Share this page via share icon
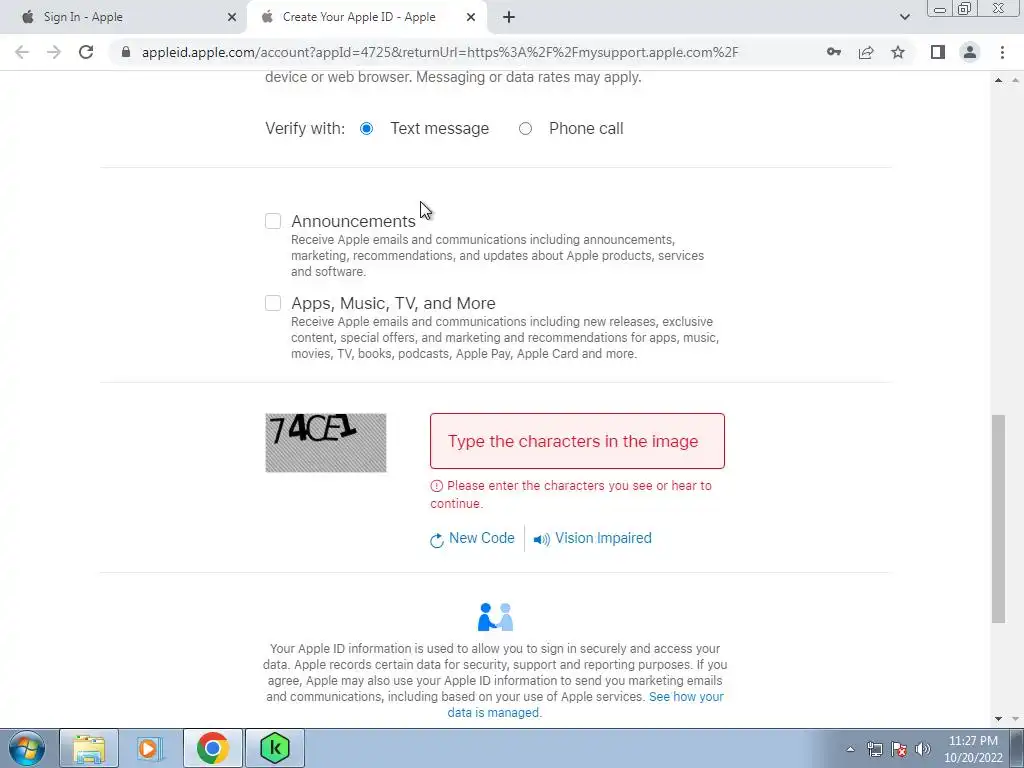 (866, 52)
